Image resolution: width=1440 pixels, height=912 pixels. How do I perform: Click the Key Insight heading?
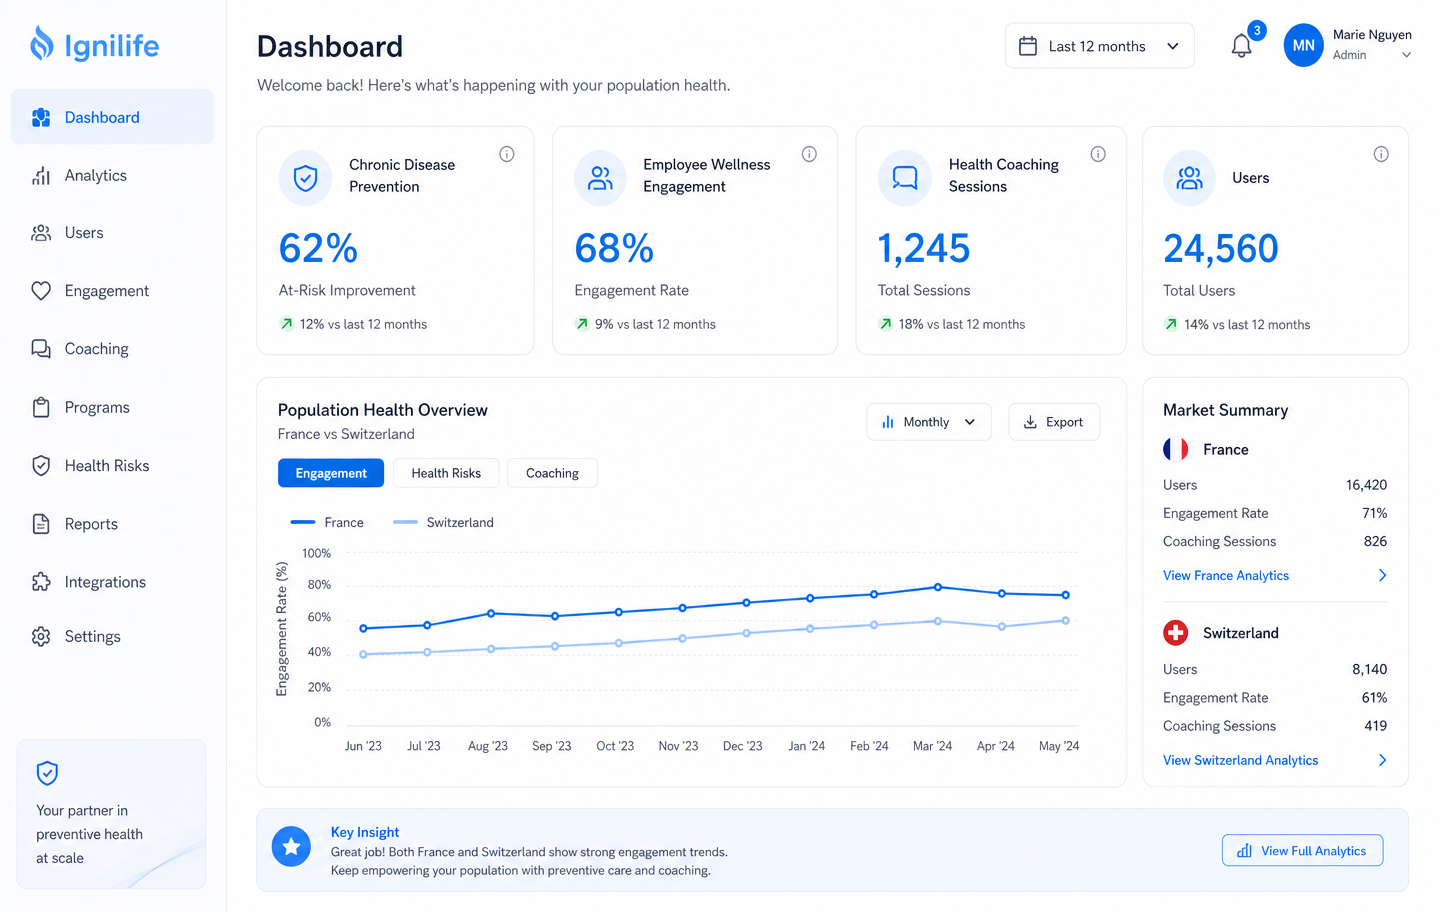coord(365,832)
